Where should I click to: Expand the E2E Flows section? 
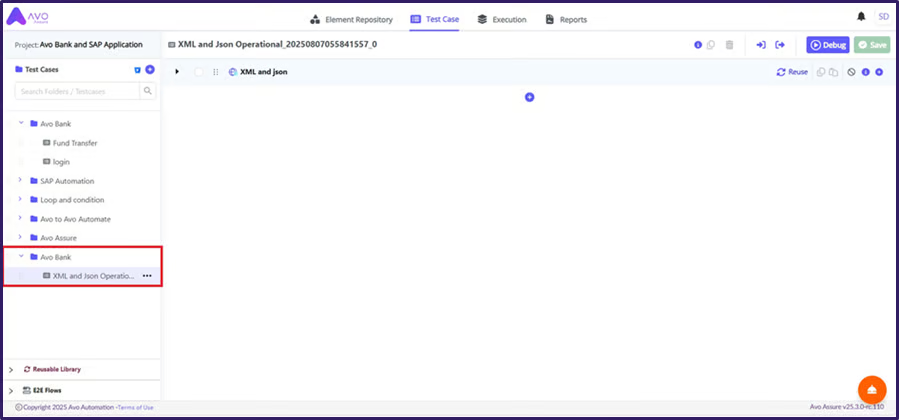point(11,390)
